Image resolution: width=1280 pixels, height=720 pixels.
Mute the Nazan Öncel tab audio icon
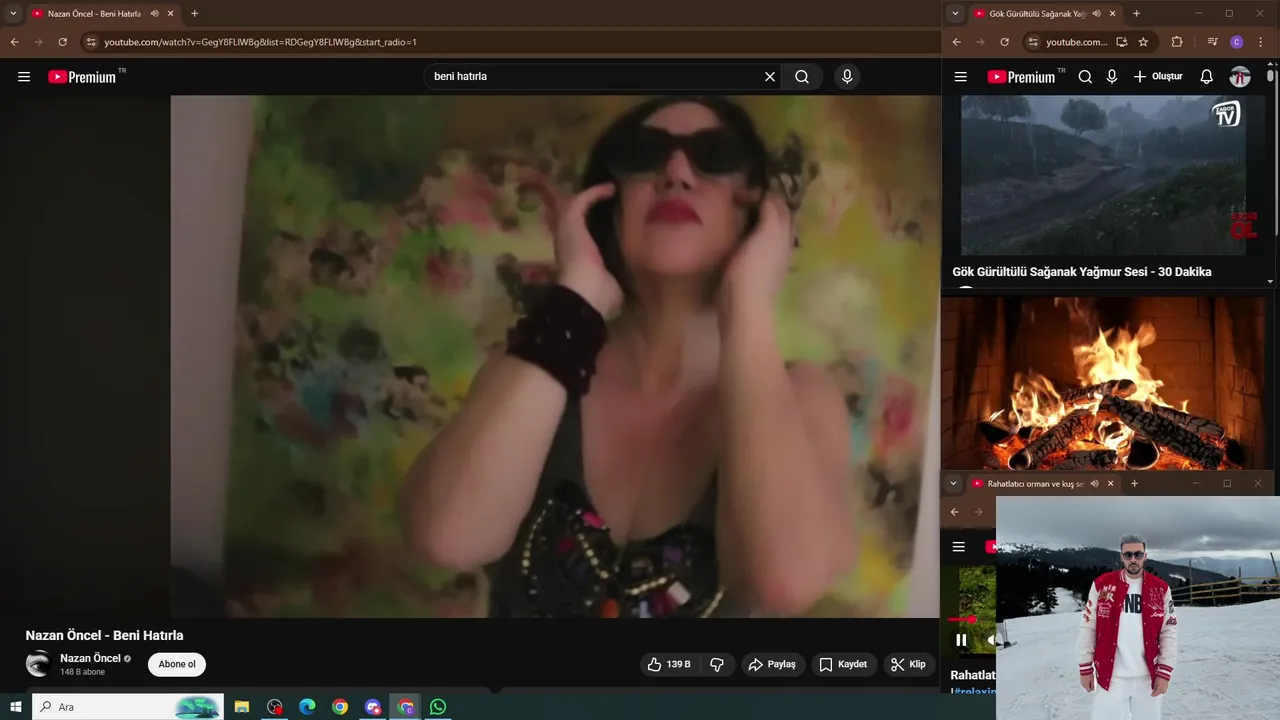[x=154, y=14]
